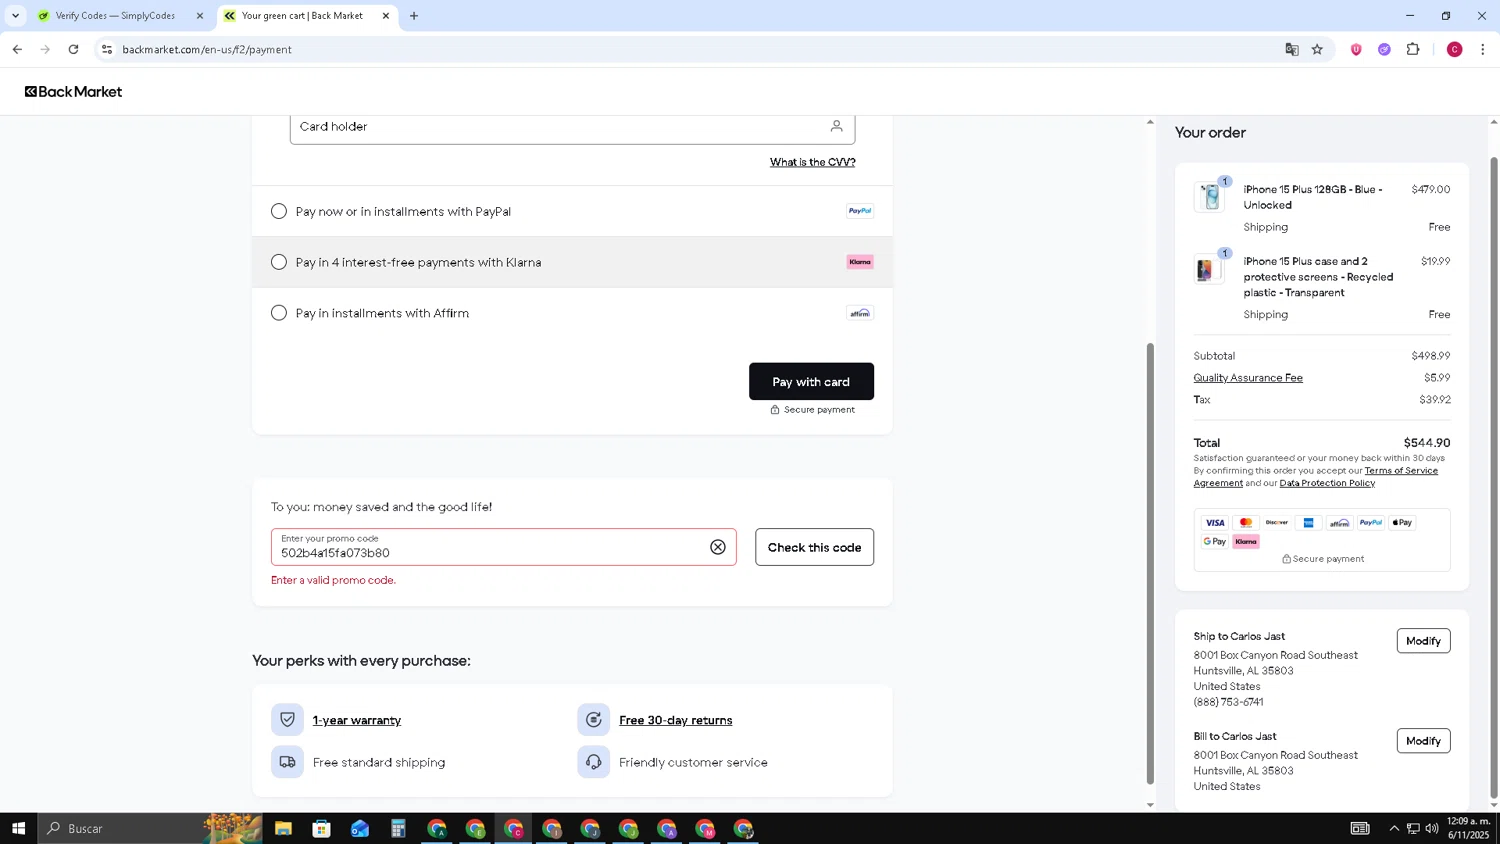This screenshot has width=1500, height=844.
Task: Open Terms of Service Agreement link
Action: (x=1315, y=477)
